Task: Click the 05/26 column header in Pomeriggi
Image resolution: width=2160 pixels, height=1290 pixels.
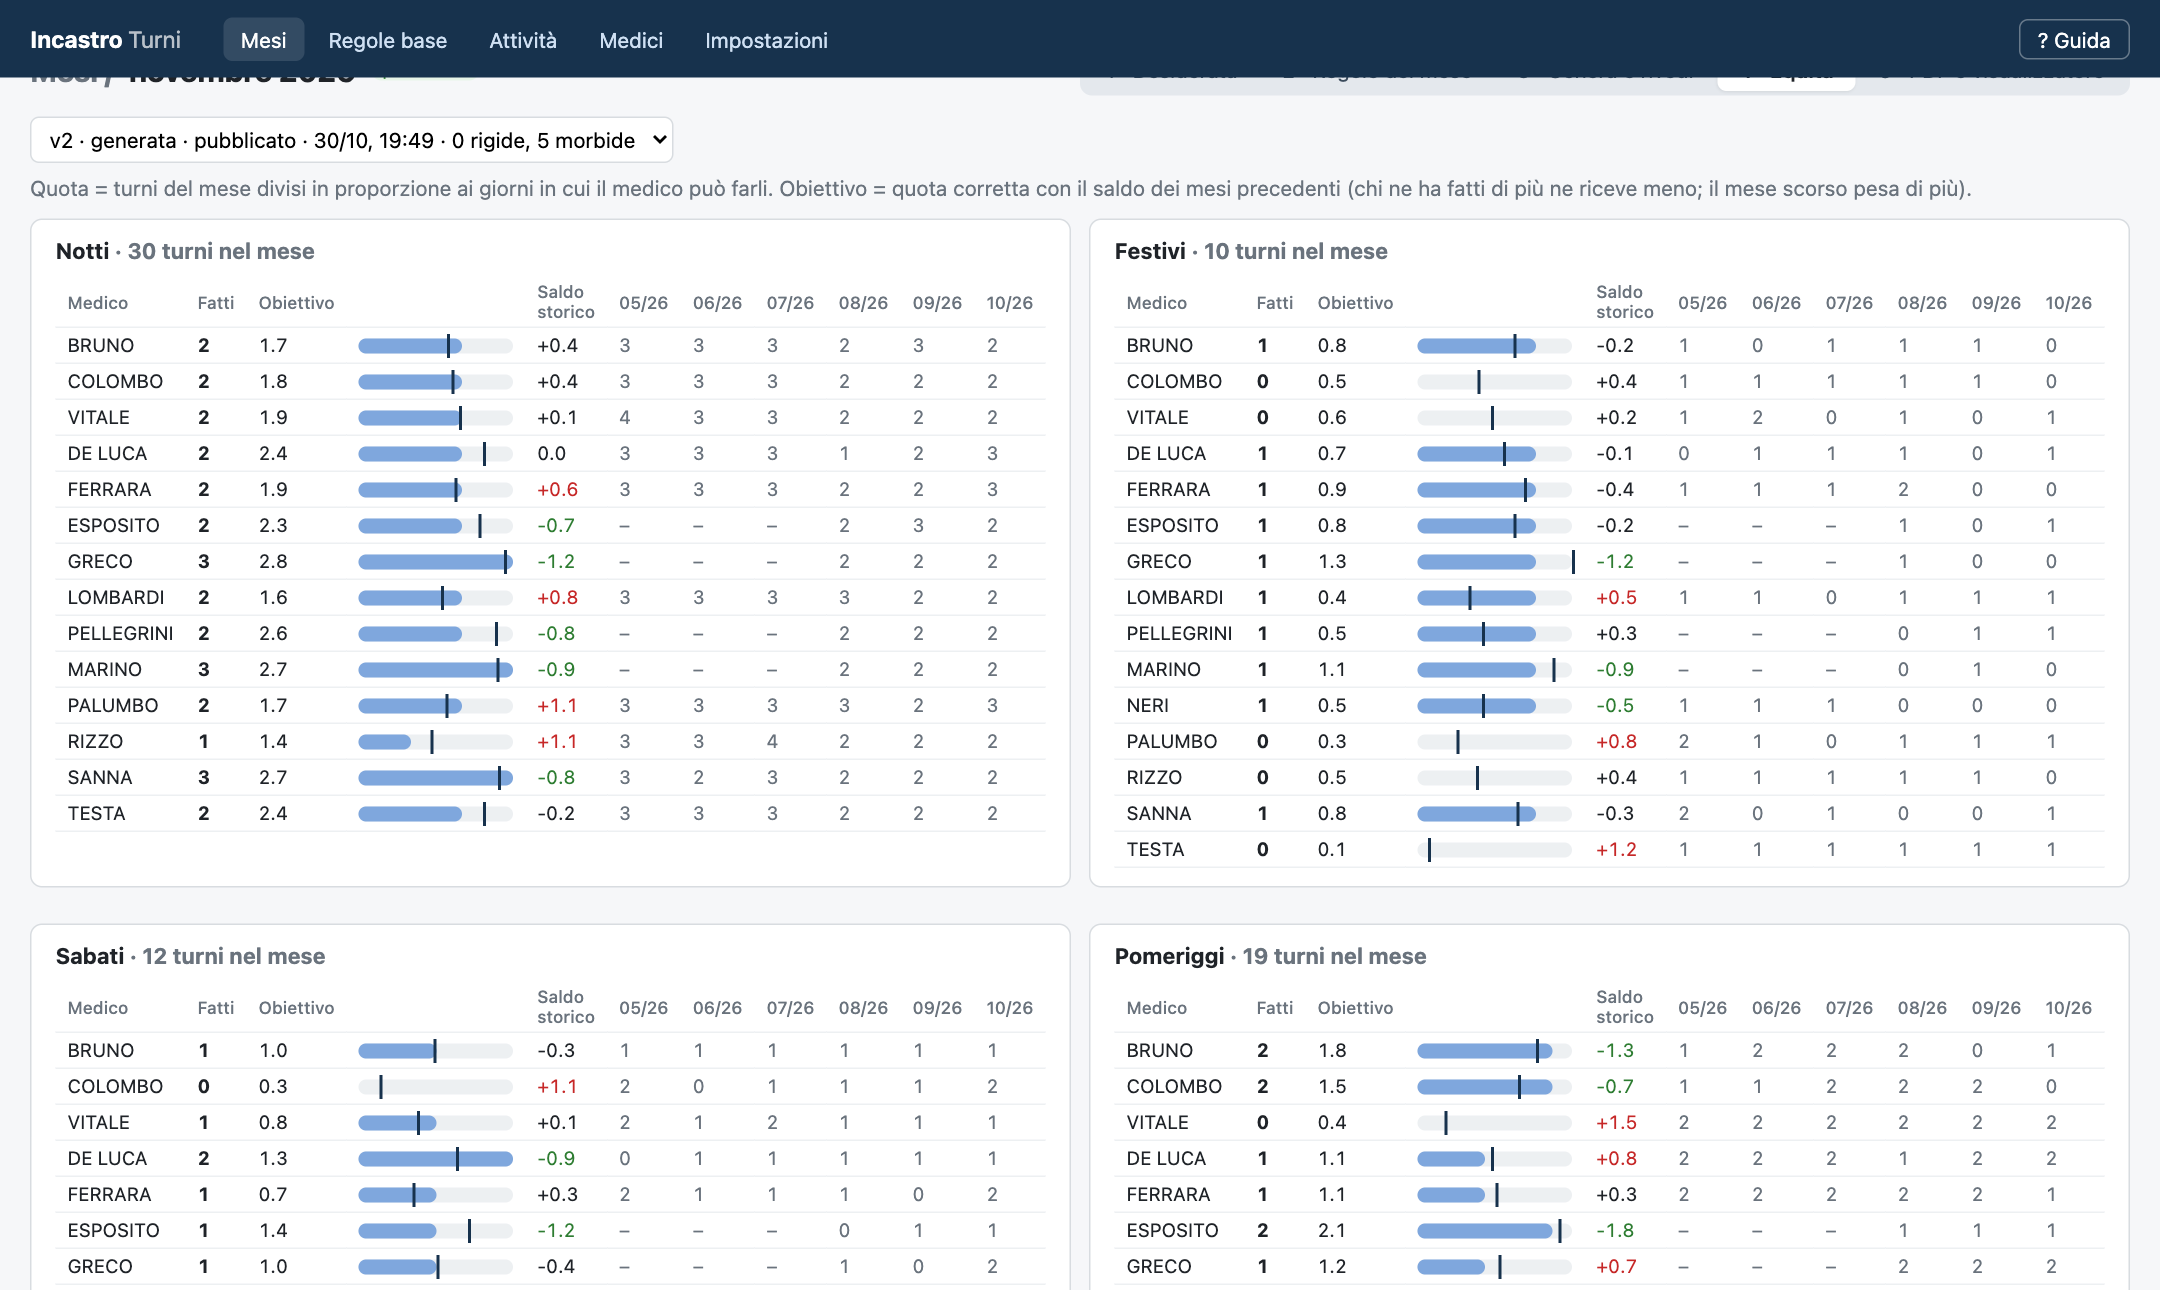Action: coord(1702,1008)
